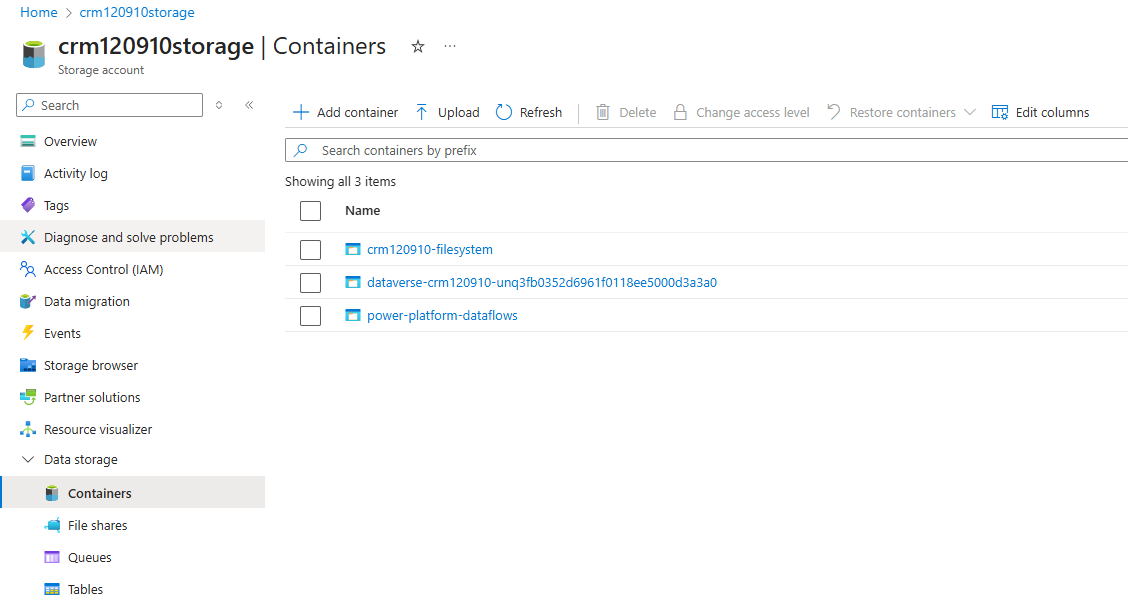This screenshot has height=604, width=1128.
Task: Click the circular Refresh icon
Action: coord(504,112)
